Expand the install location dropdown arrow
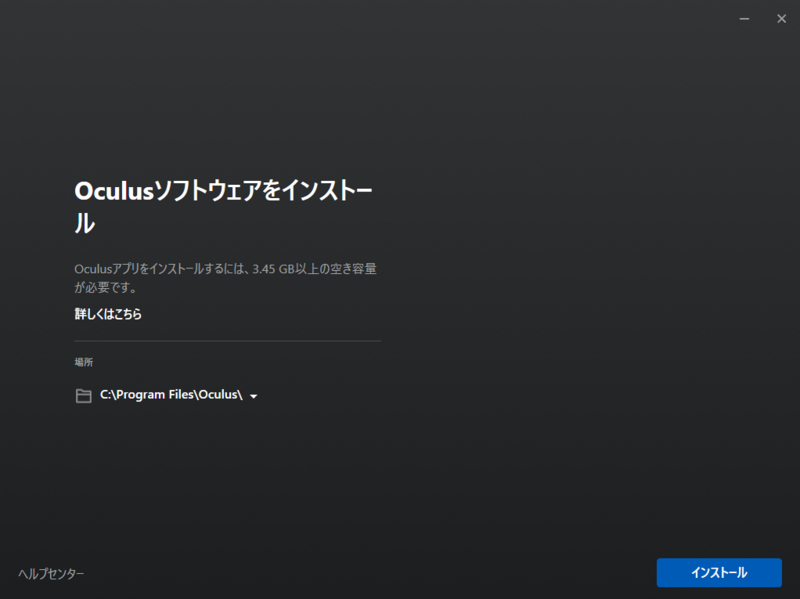The image size is (800, 599). pyautogui.click(x=254, y=396)
